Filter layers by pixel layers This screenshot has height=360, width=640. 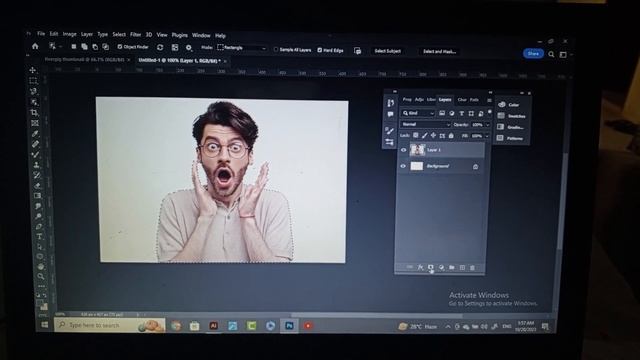tap(442, 113)
